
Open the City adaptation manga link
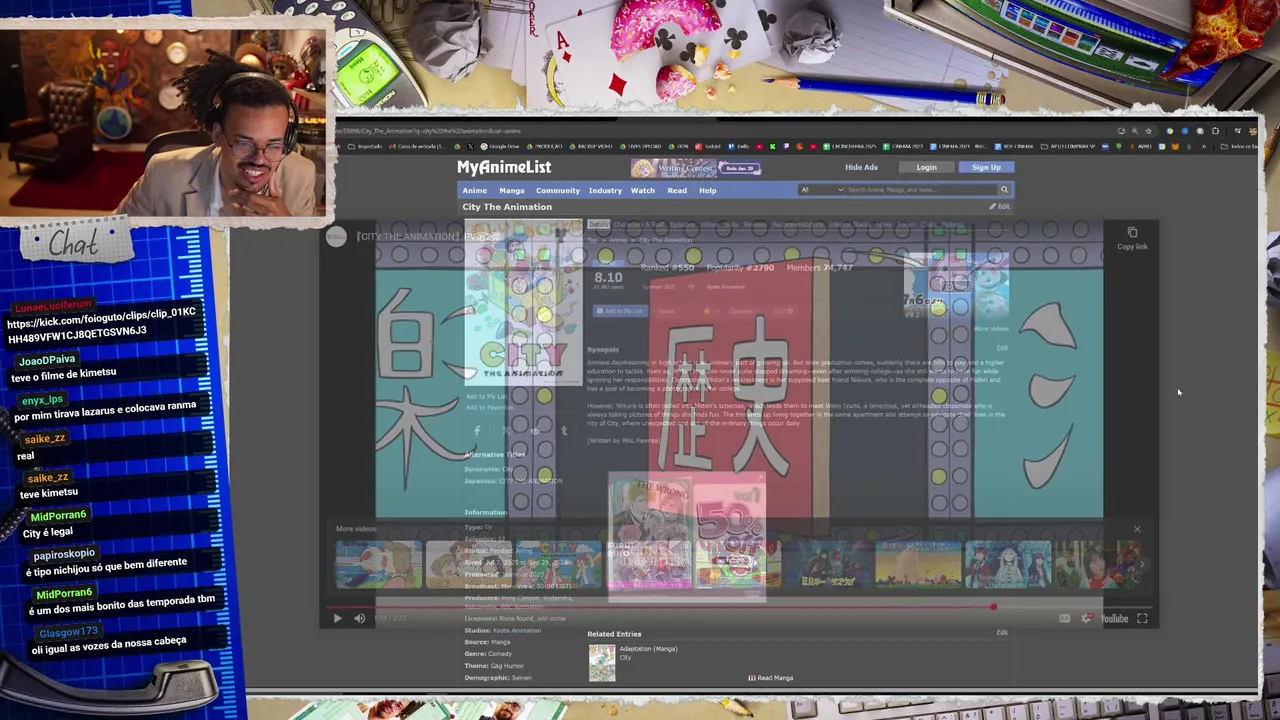625,657
